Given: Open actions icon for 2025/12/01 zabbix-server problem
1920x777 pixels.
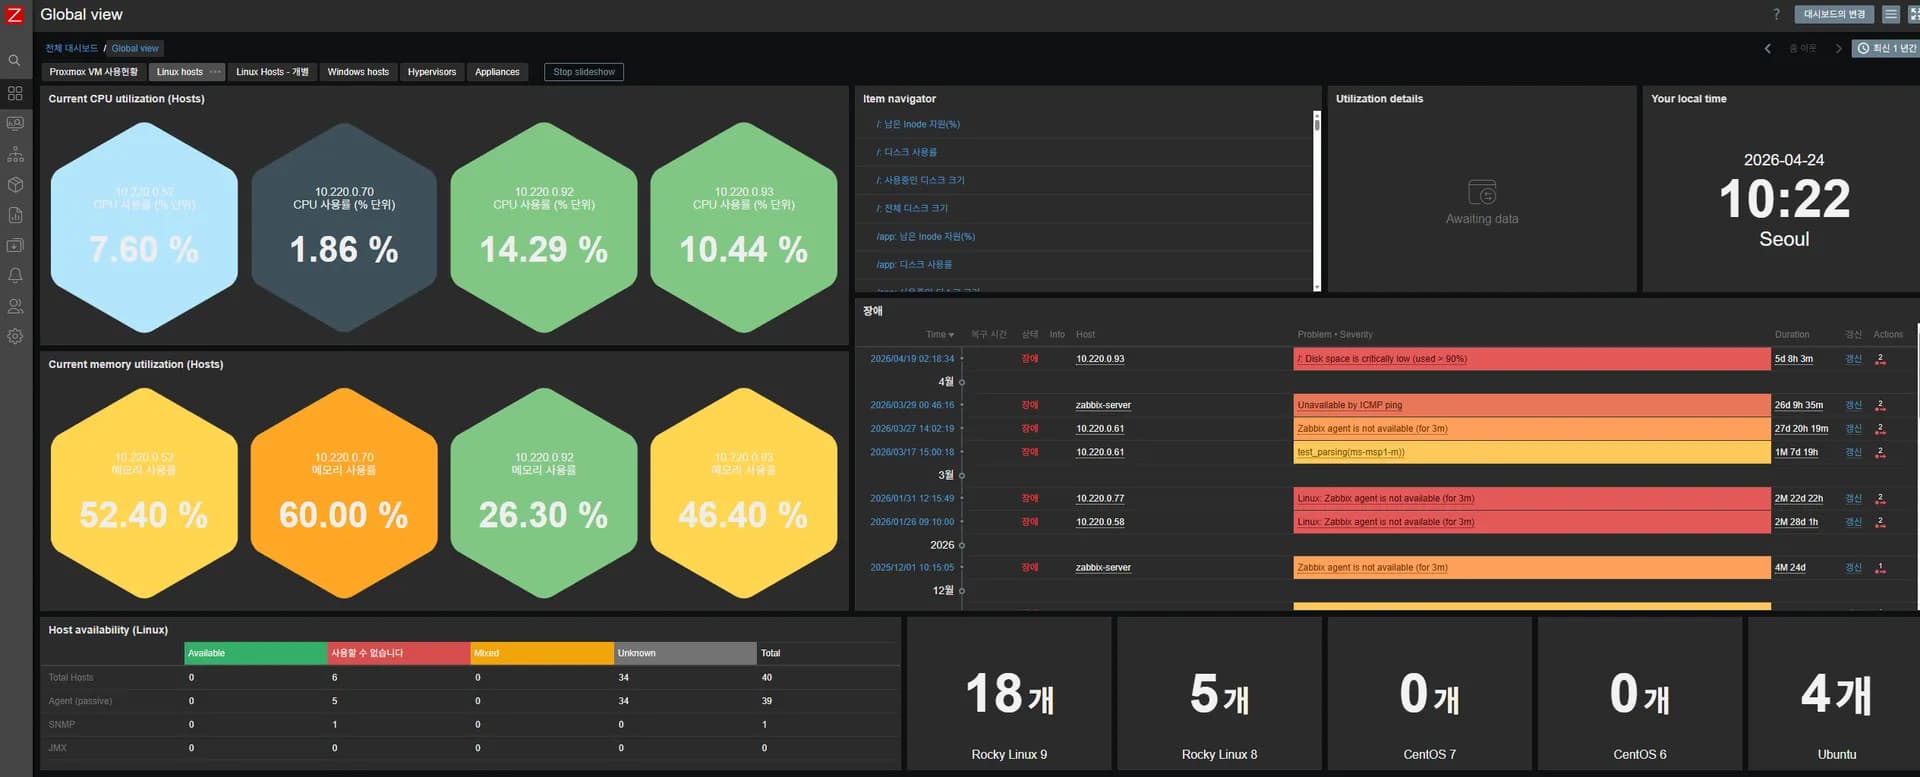Looking at the screenshot, I should [1880, 568].
